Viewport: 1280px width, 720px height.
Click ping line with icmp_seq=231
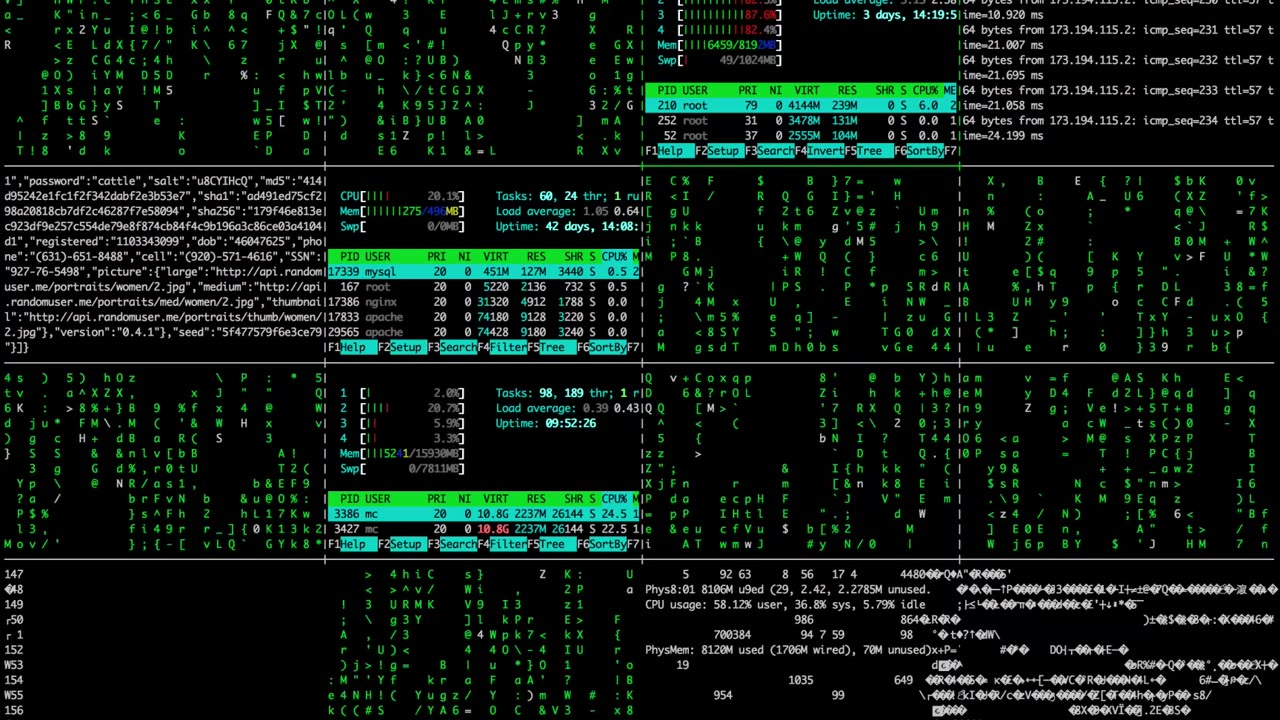(1120, 31)
